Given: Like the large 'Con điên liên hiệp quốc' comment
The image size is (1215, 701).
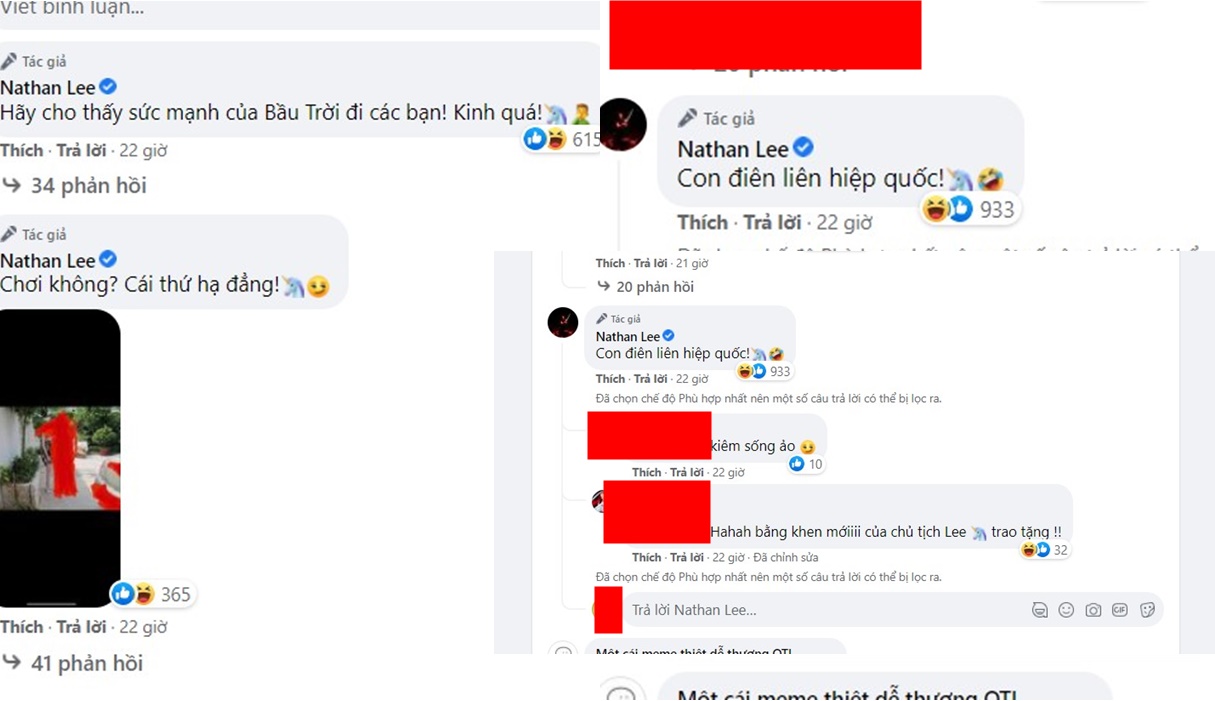Looking at the screenshot, I should pos(702,222).
